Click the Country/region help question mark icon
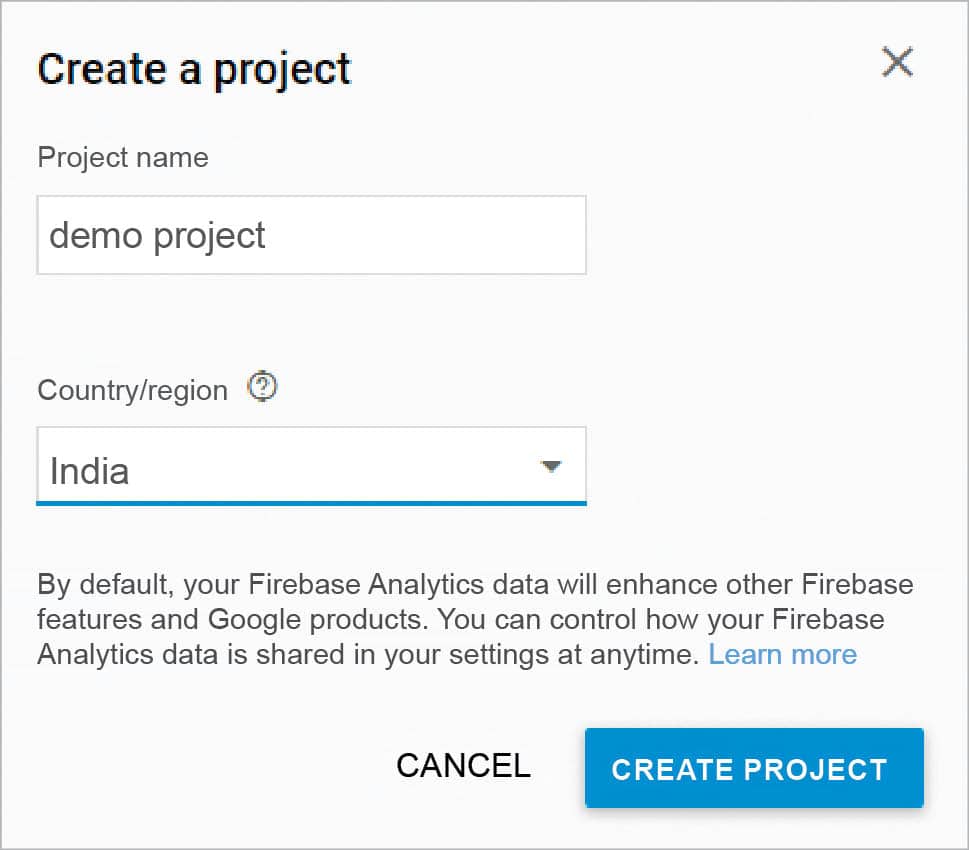Screen dimensions: 969x850 click(x=262, y=387)
